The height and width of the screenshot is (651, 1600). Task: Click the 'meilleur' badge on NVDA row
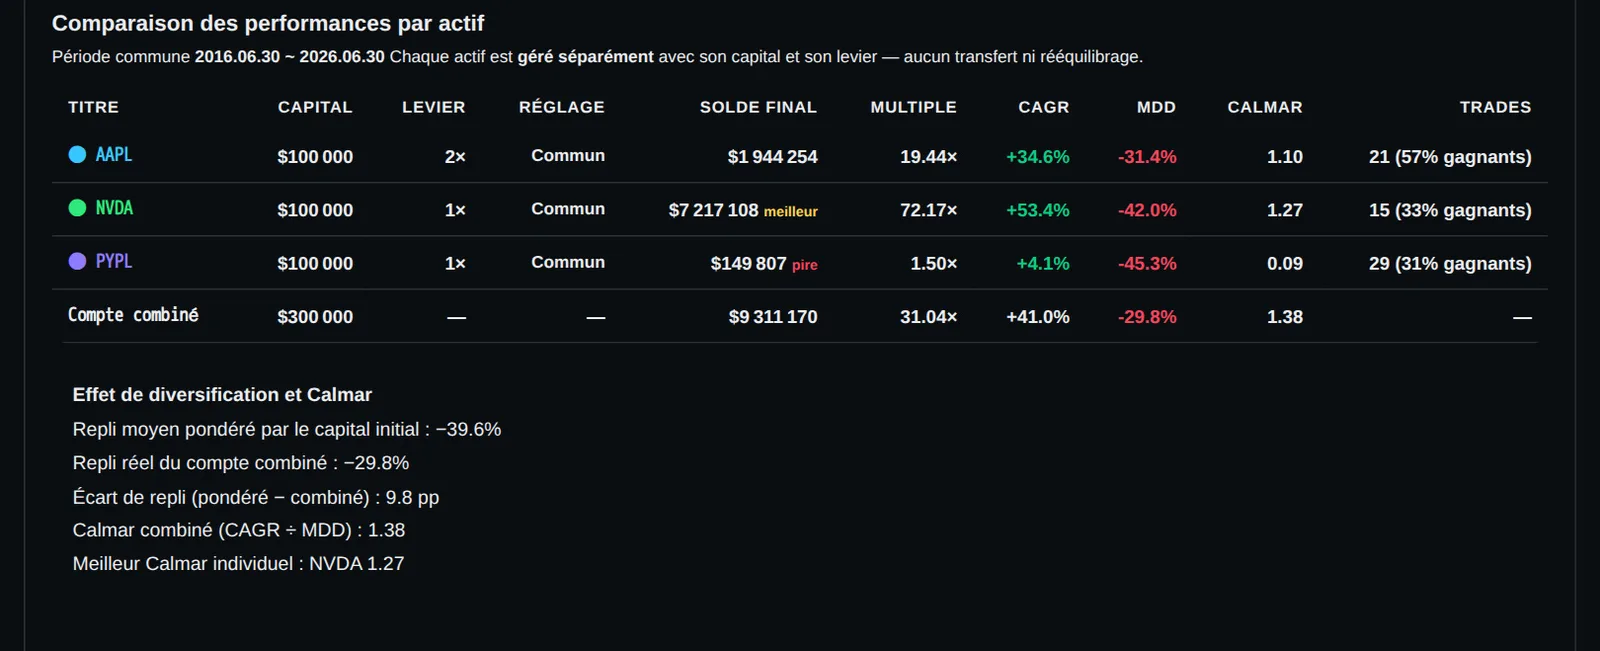click(x=791, y=211)
